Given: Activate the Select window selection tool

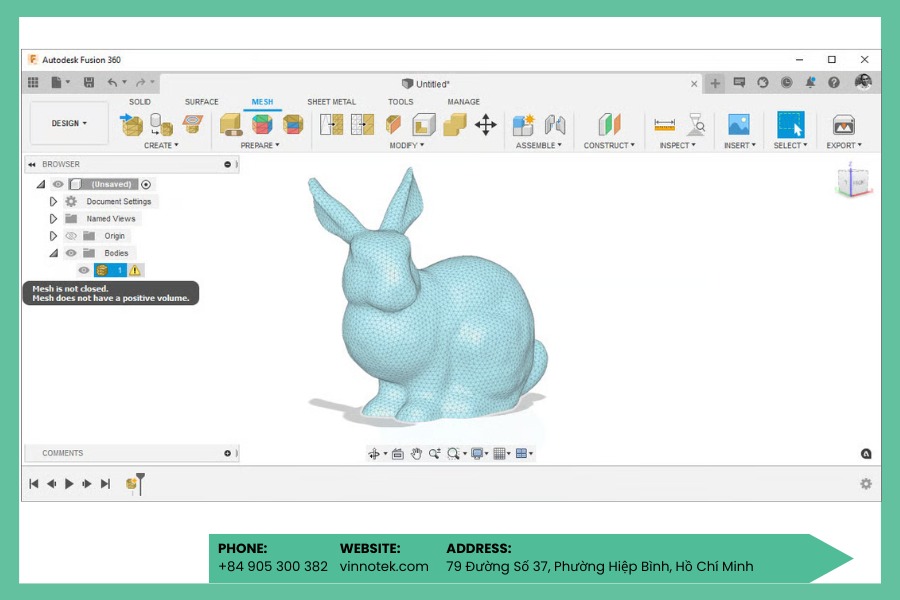Looking at the screenshot, I should [x=790, y=125].
